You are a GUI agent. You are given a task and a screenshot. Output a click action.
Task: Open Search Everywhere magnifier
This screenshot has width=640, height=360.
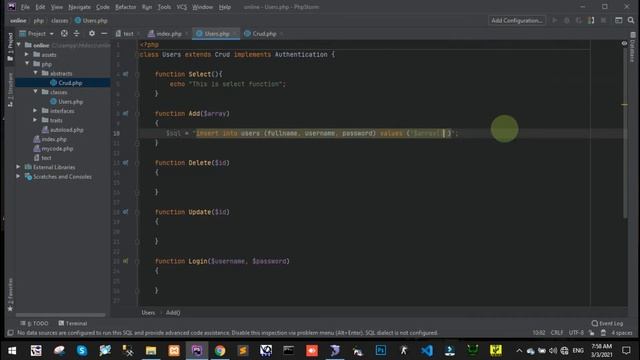(x=631, y=20)
